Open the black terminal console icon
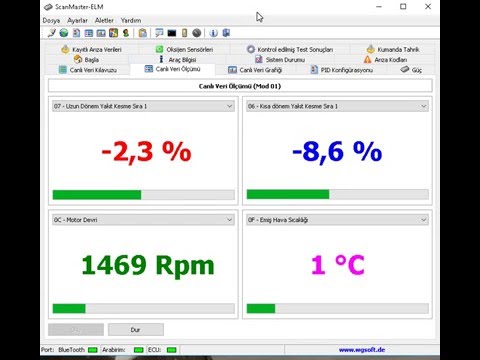This screenshot has height=360, width=480. point(172,33)
